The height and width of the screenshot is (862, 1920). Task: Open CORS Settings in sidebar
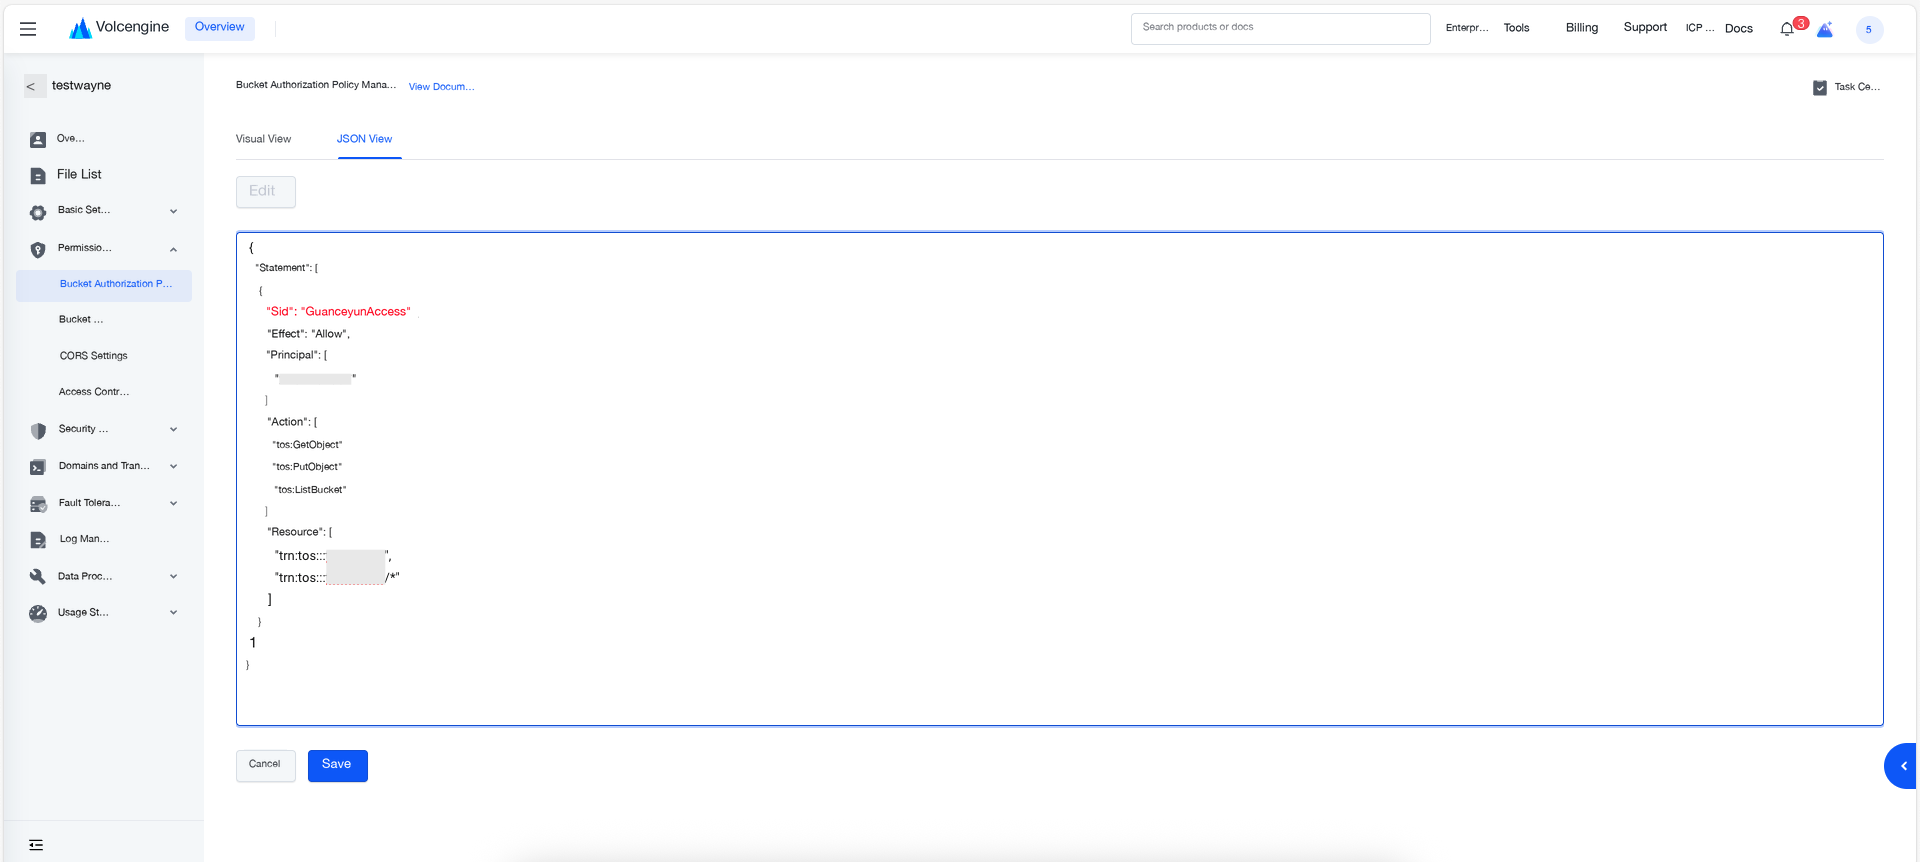pyautogui.click(x=94, y=356)
